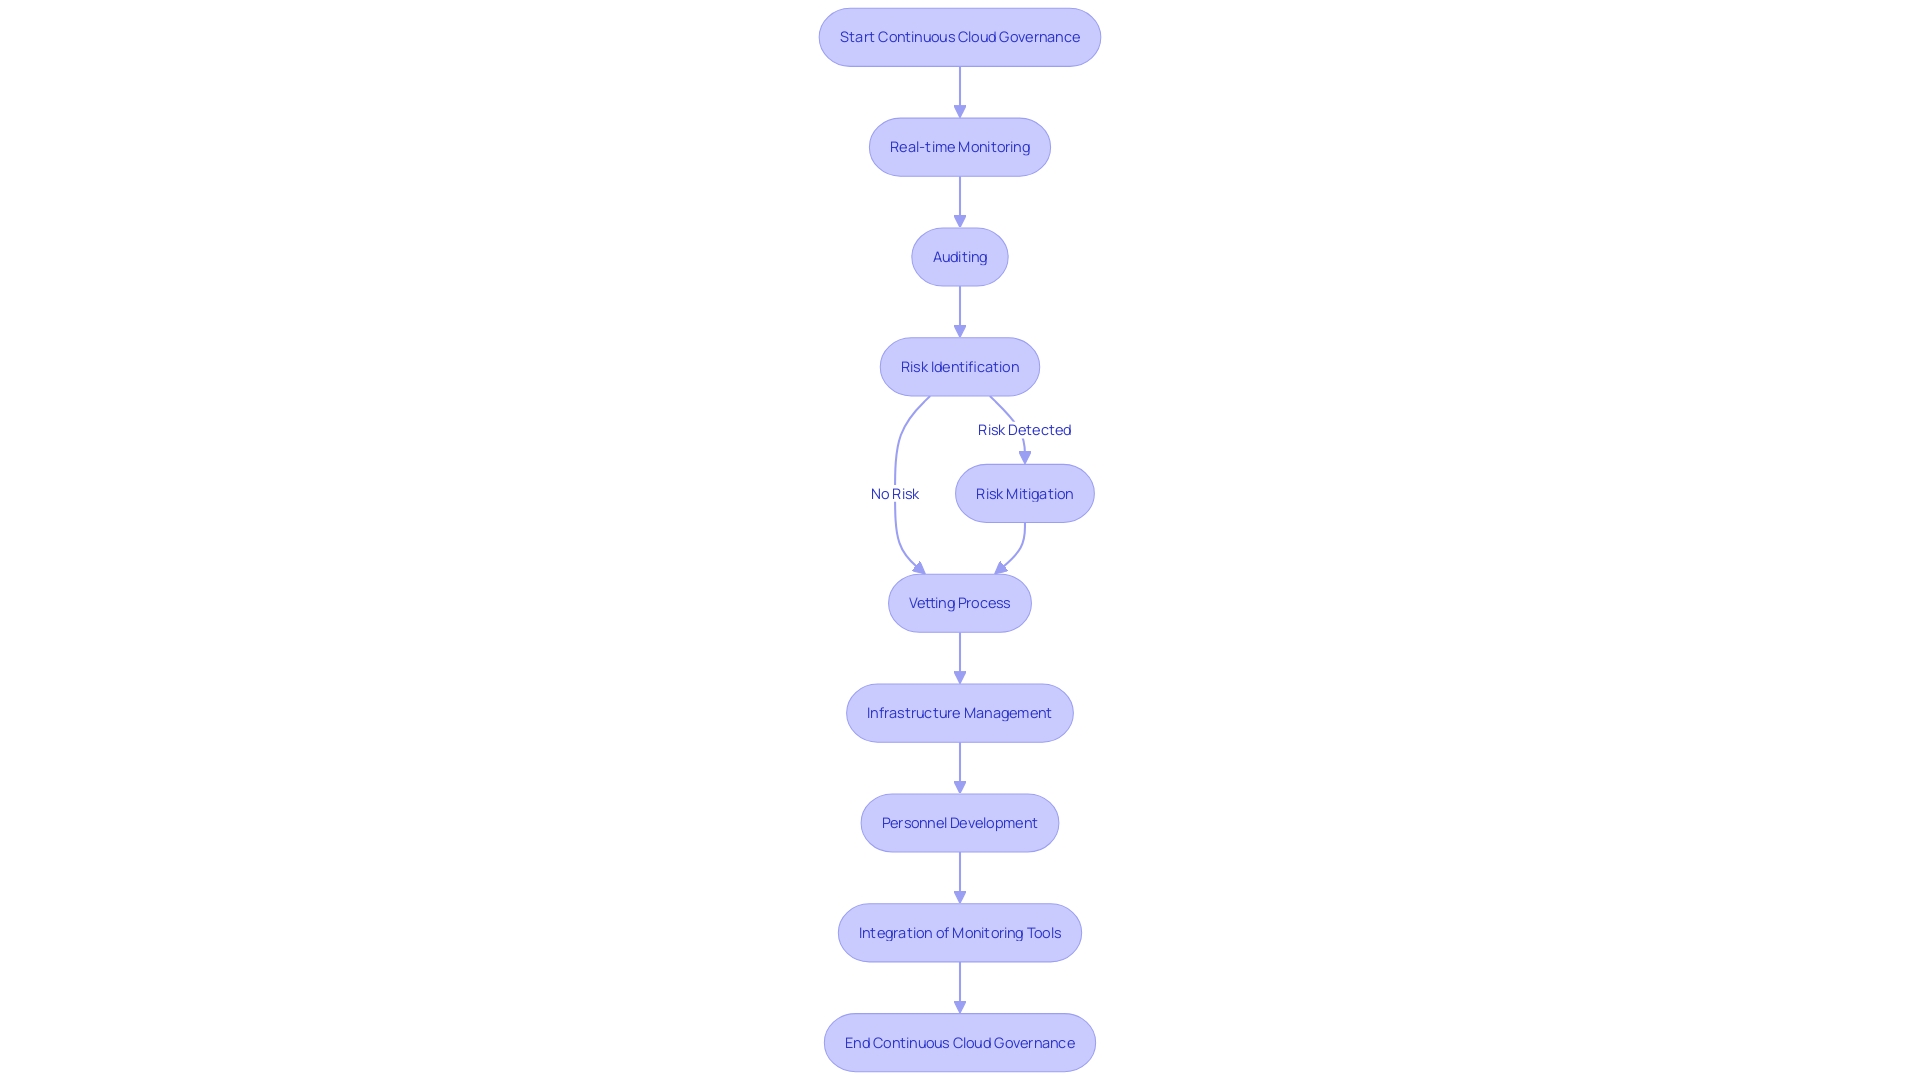Image resolution: width=1920 pixels, height=1080 pixels.
Task: Expand the Risk Identification branch options
Action: click(959, 367)
